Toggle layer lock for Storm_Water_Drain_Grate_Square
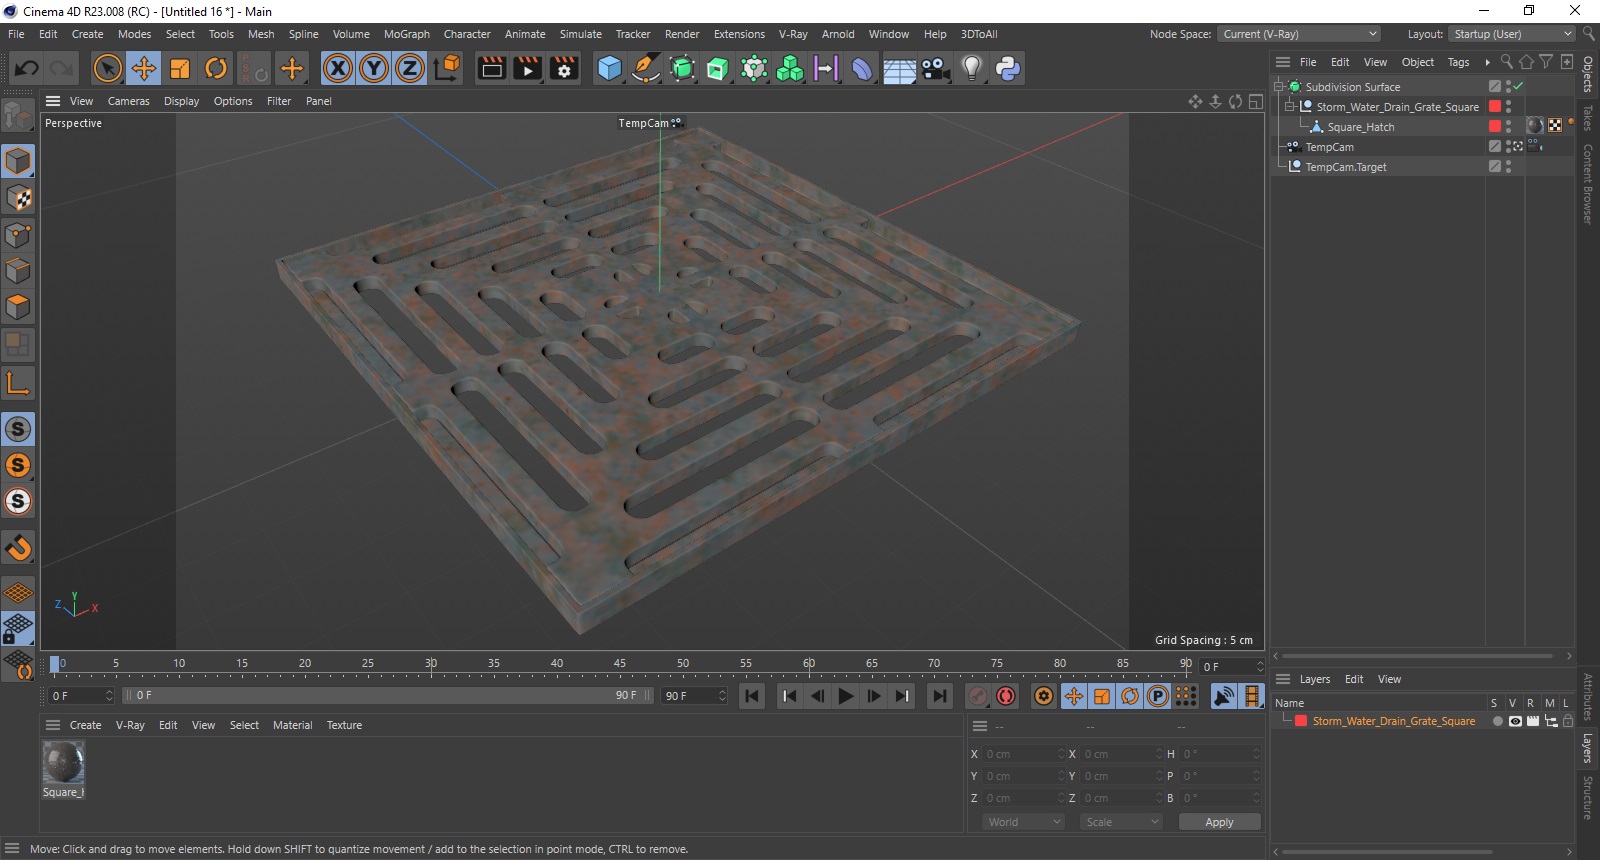The image size is (1600, 860). coord(1568,721)
